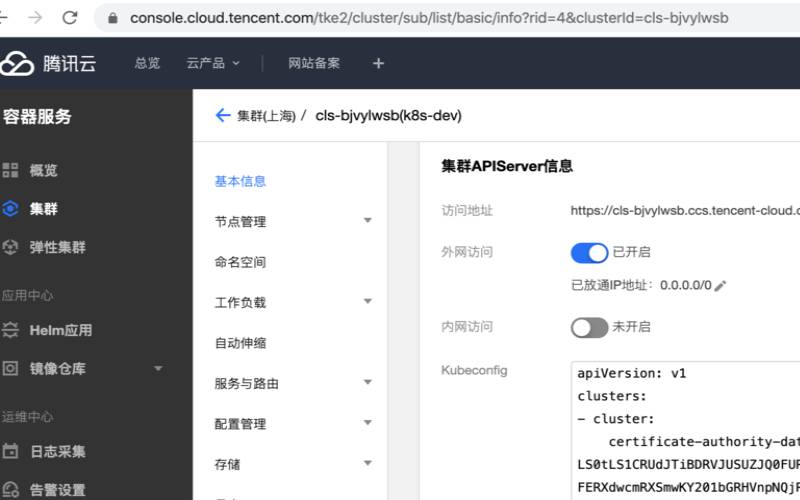Add a shortcut with the plus icon
Image resolution: width=800 pixels, height=500 pixels.
click(378, 64)
